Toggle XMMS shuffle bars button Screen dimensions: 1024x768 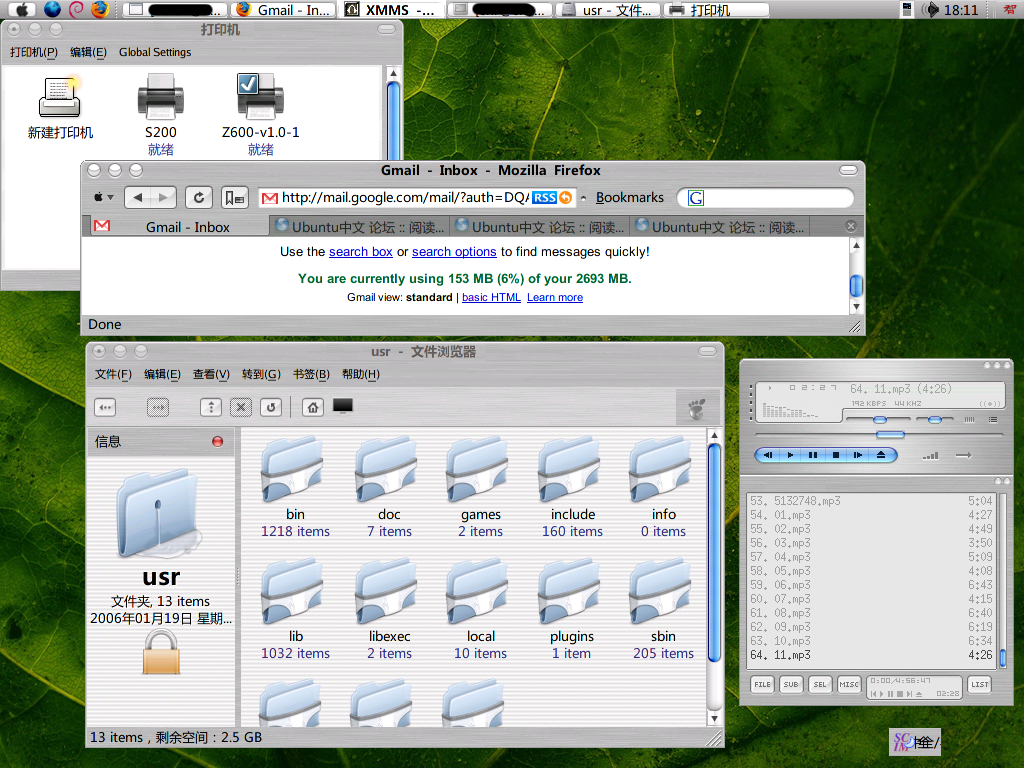pyautogui.click(x=931, y=456)
